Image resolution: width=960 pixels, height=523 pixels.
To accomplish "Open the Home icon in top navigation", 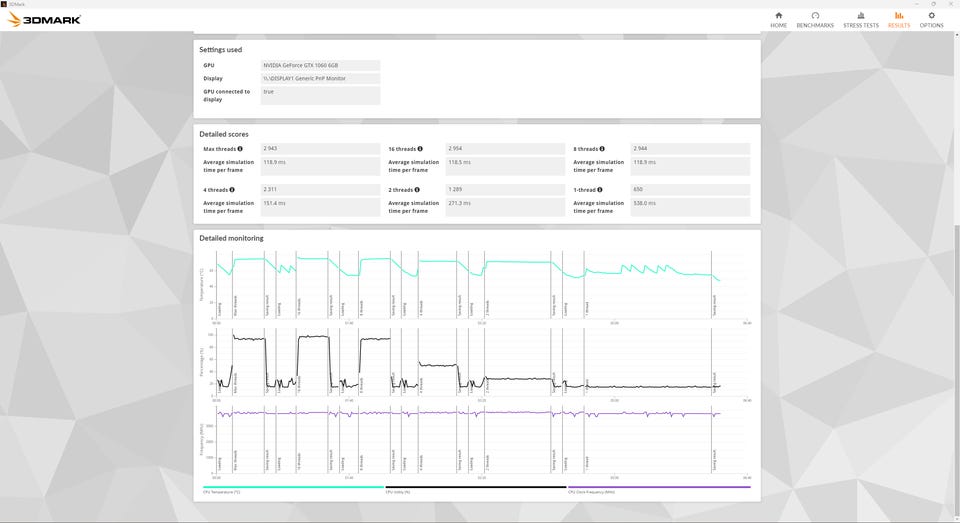I will [x=778, y=15].
